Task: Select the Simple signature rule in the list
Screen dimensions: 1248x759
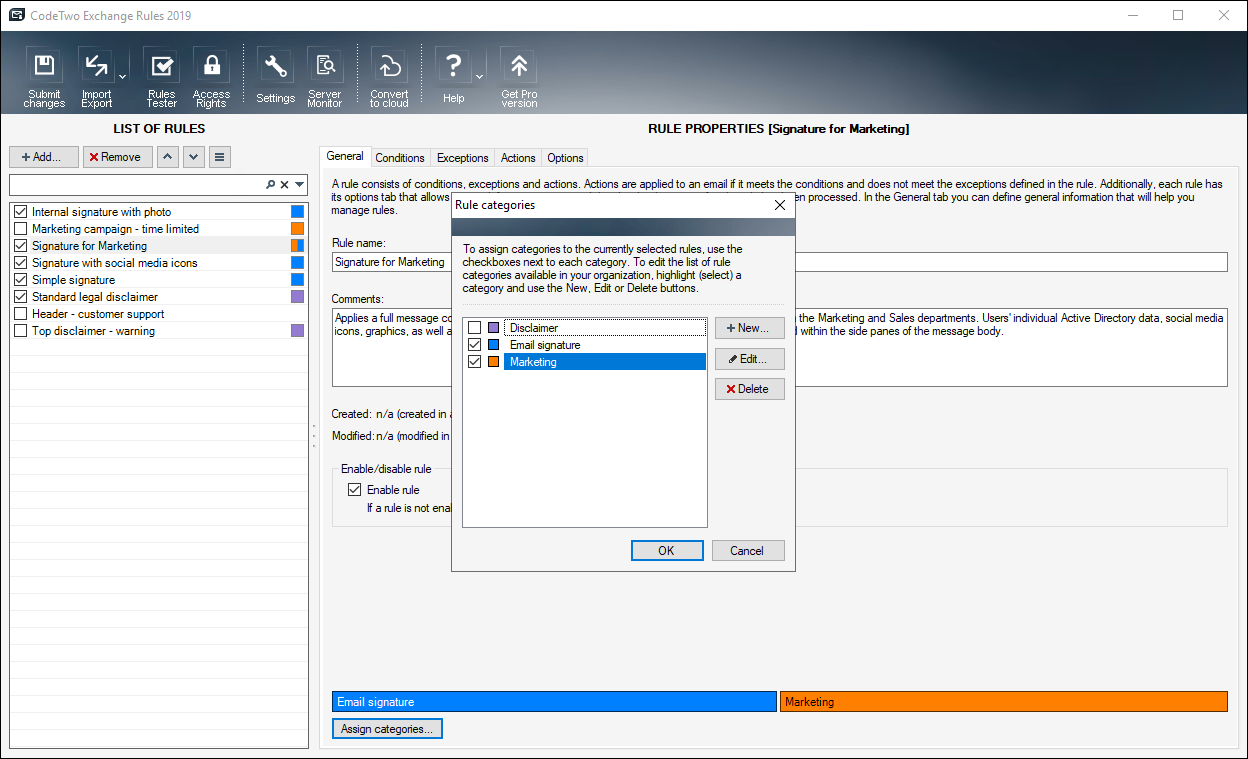Action: (73, 280)
